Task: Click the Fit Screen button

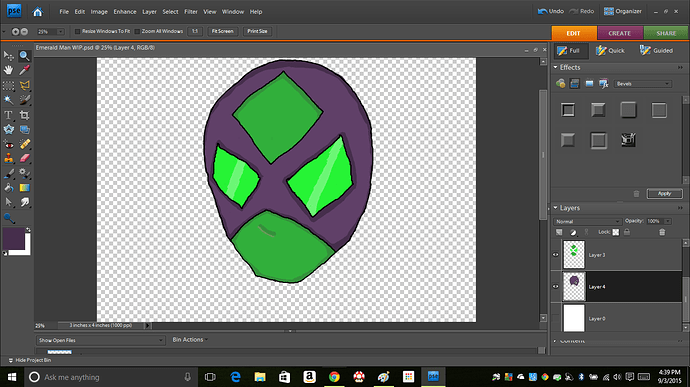Action: 223,31
